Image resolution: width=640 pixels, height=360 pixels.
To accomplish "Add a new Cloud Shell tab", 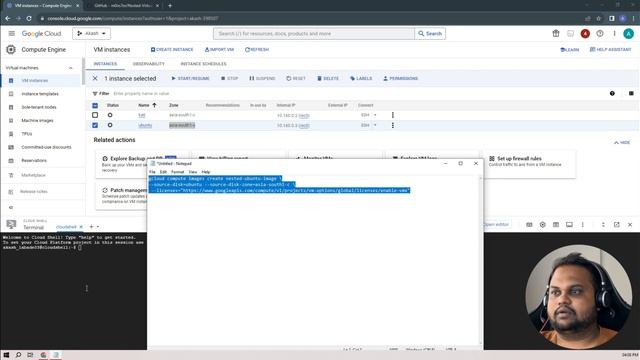I will [x=91, y=227].
